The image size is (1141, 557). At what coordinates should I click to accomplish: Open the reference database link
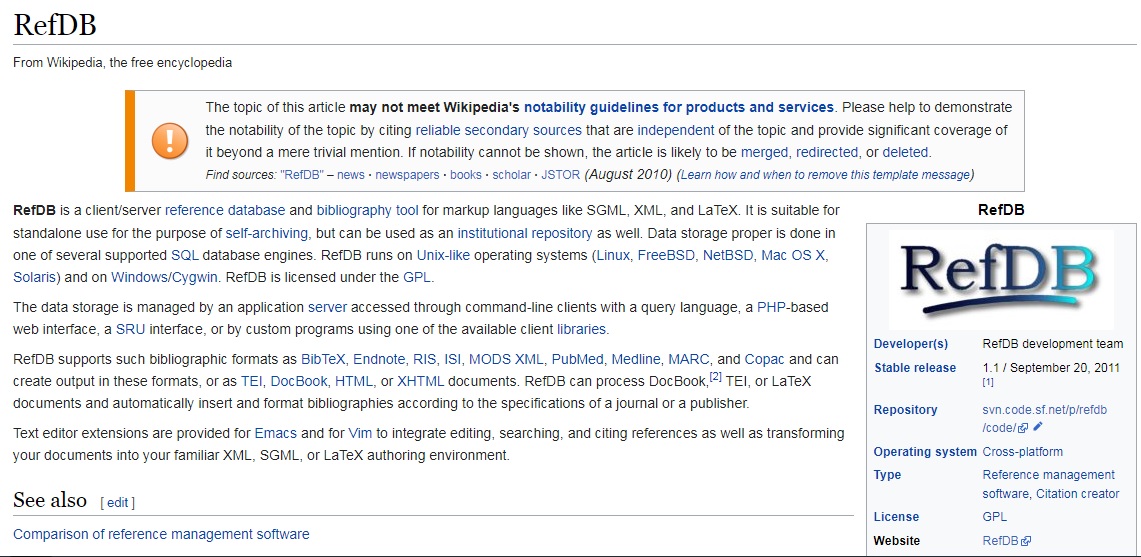(225, 211)
